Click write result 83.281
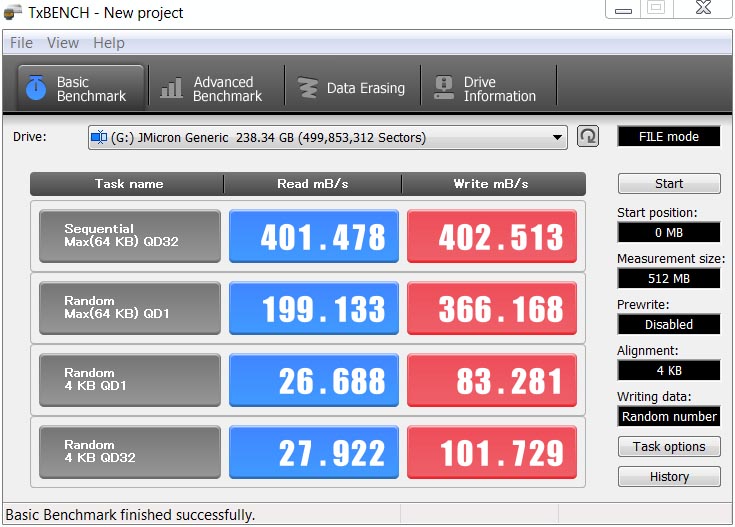Viewport: 735px width, 527px height. pyautogui.click(x=492, y=380)
